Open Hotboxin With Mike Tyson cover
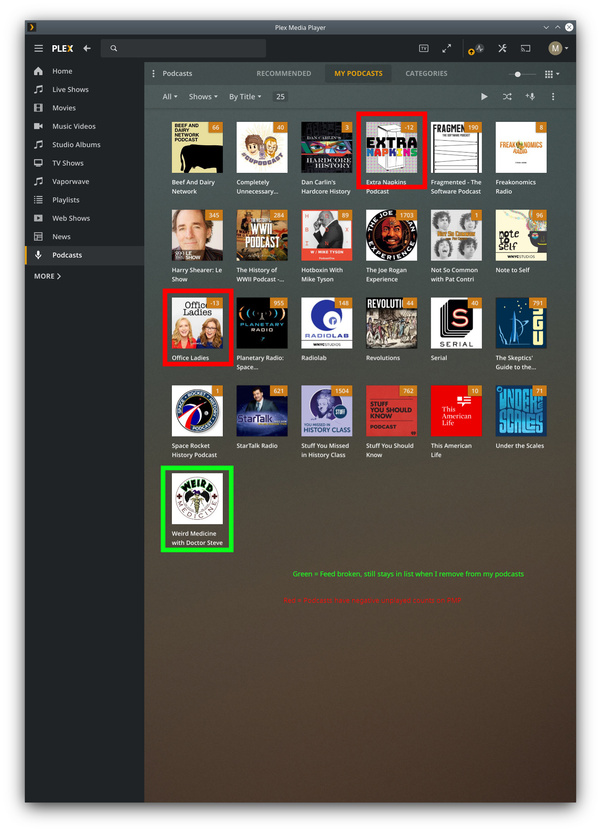 (327, 235)
